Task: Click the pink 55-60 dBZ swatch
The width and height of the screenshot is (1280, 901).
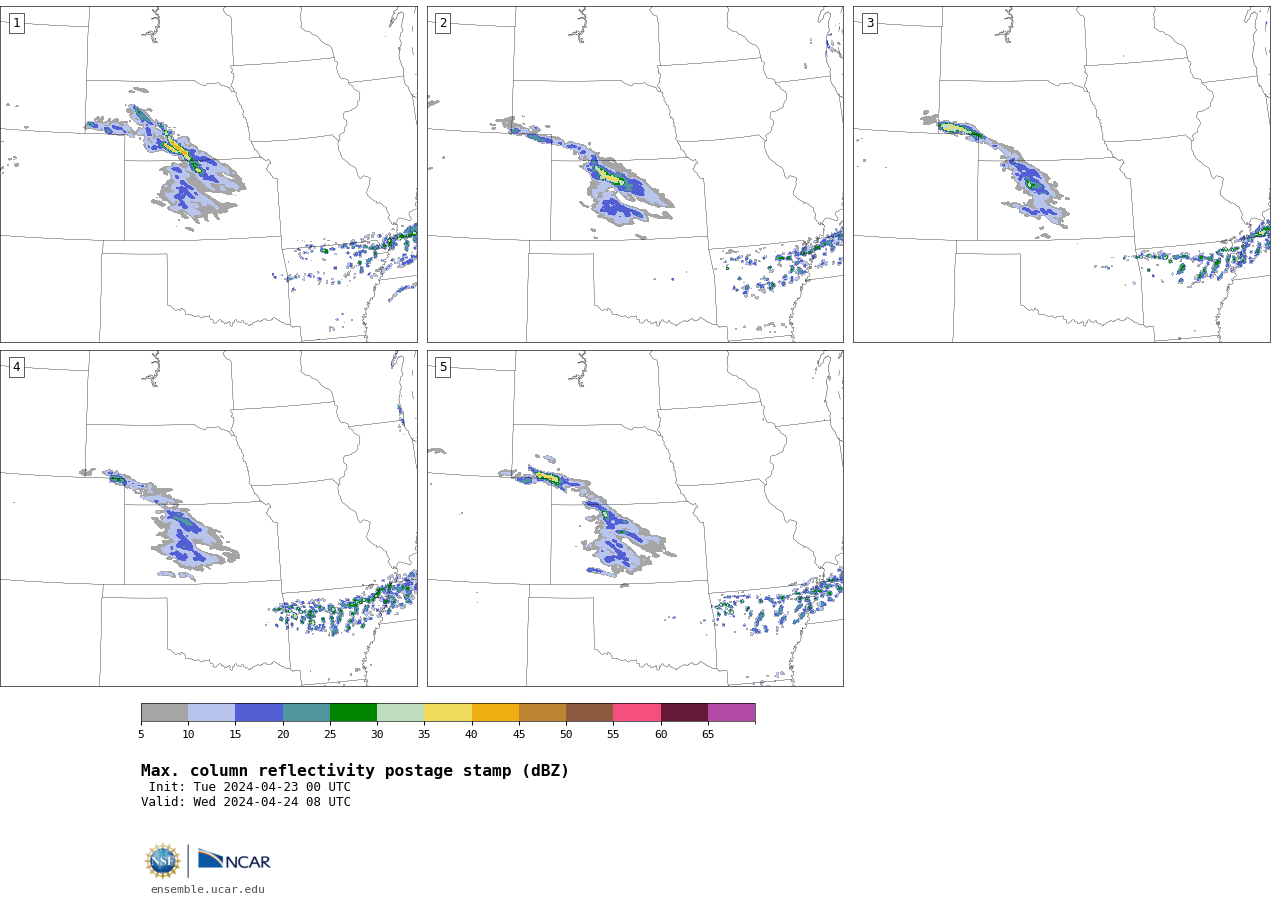Action: click(637, 712)
